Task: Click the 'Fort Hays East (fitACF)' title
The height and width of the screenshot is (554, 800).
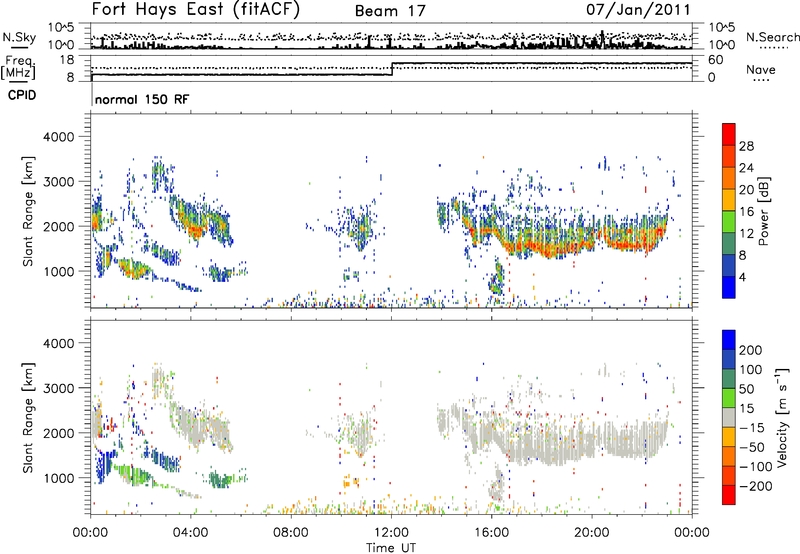Action: tap(195, 10)
